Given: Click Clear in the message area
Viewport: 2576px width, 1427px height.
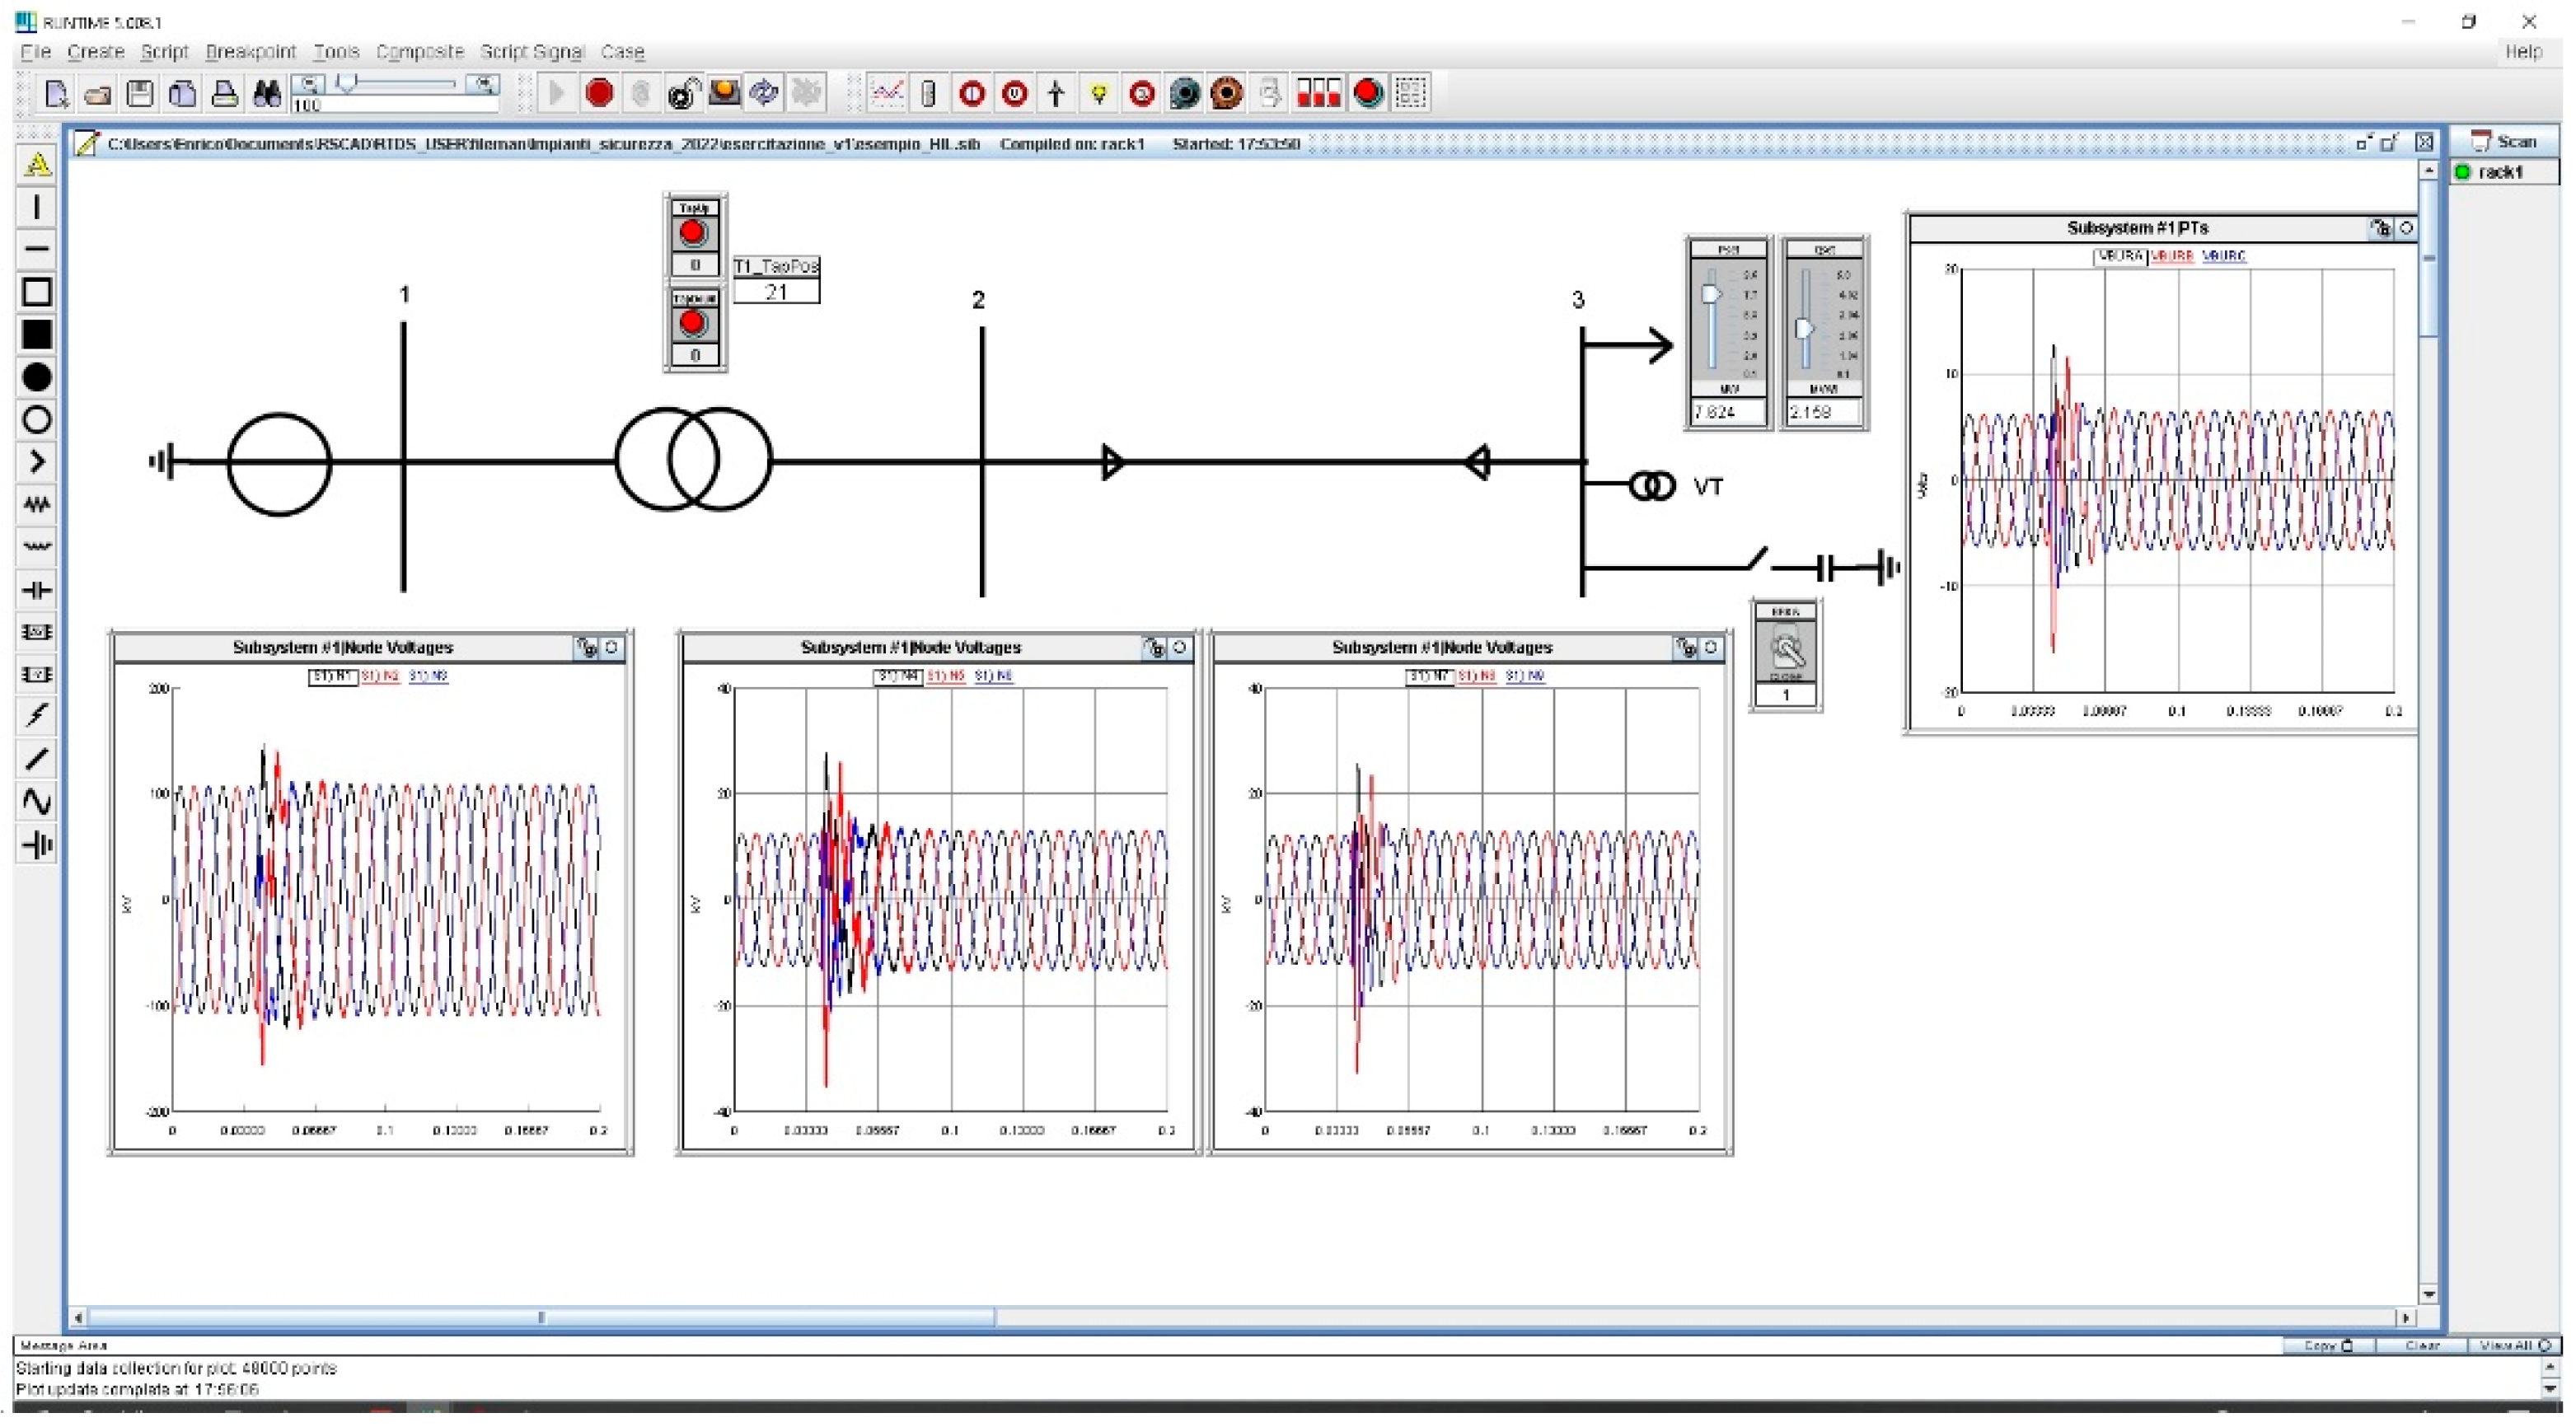Looking at the screenshot, I should click(x=2421, y=1346).
